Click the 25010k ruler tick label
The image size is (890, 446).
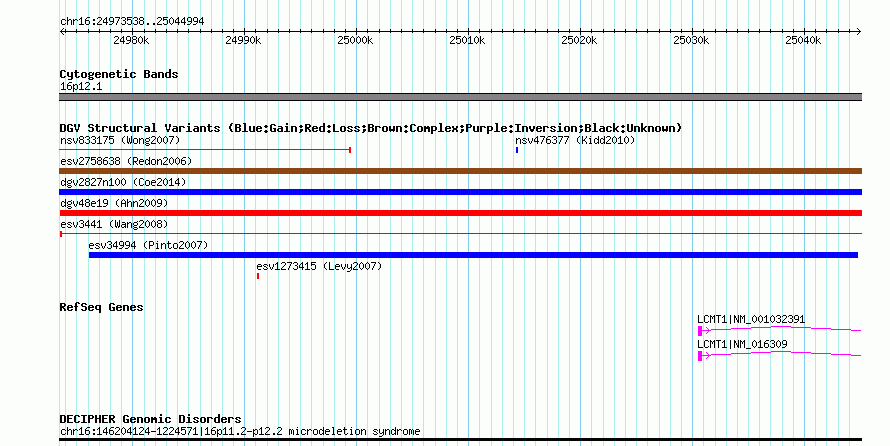tap(467, 40)
